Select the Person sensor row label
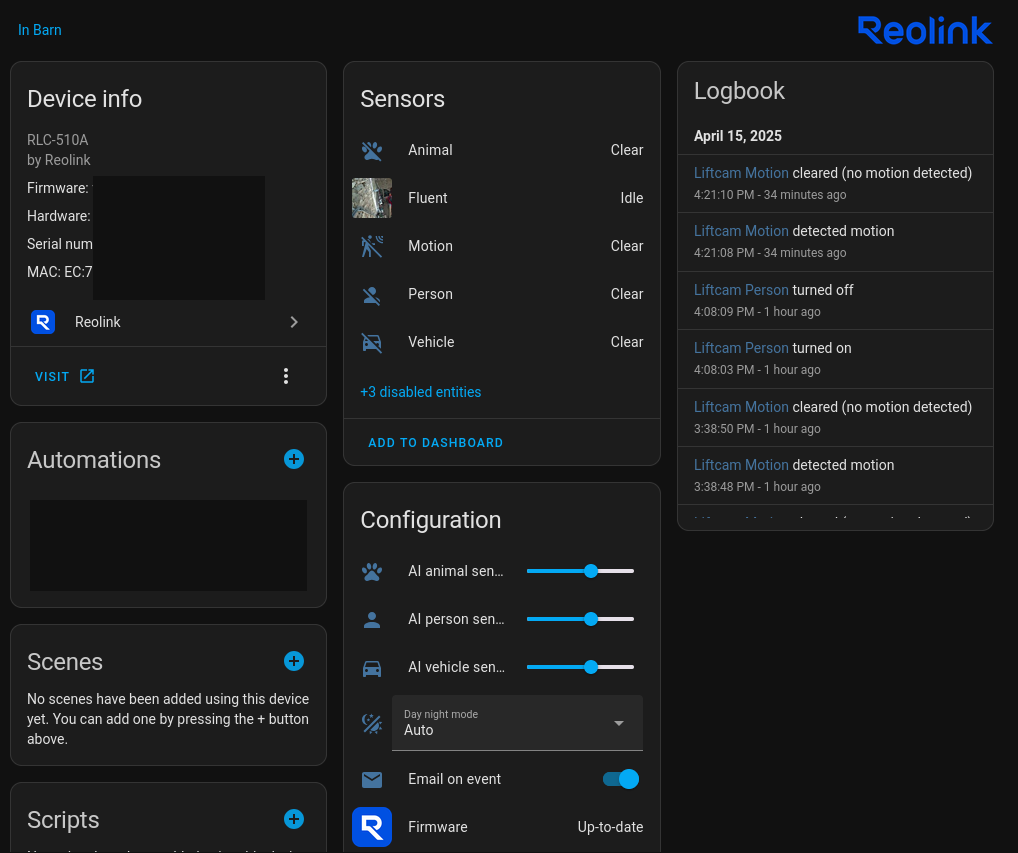Viewport: 1018px width, 853px height. coord(430,294)
